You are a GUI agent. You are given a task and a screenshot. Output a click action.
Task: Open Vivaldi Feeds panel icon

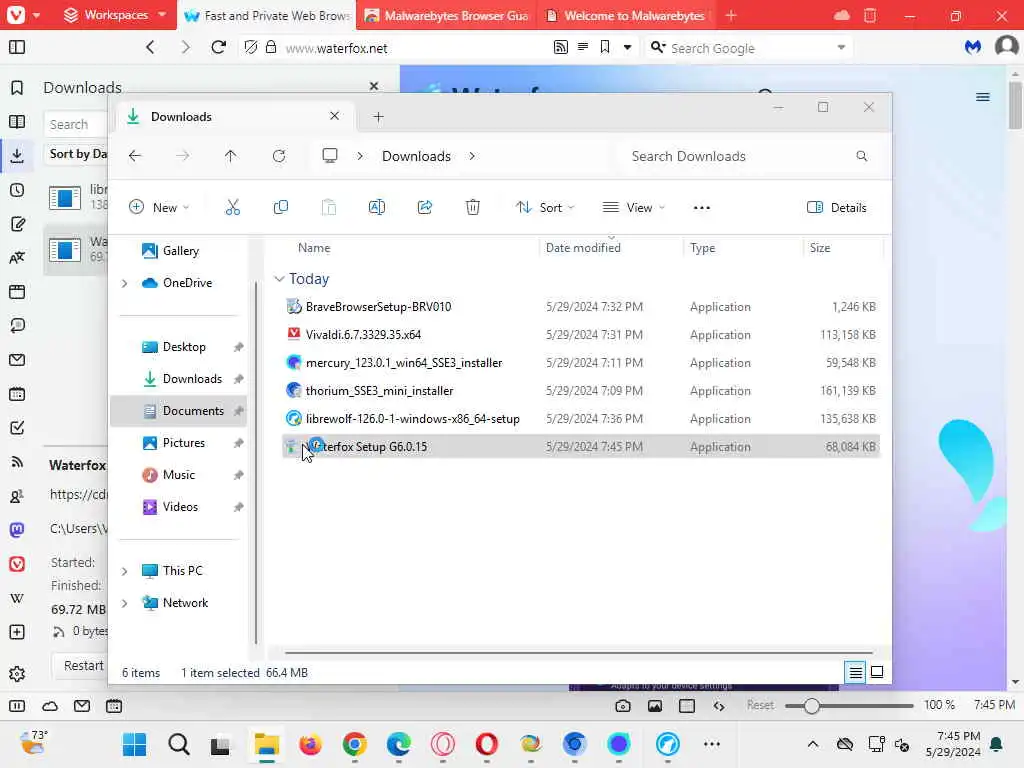[x=17, y=462]
